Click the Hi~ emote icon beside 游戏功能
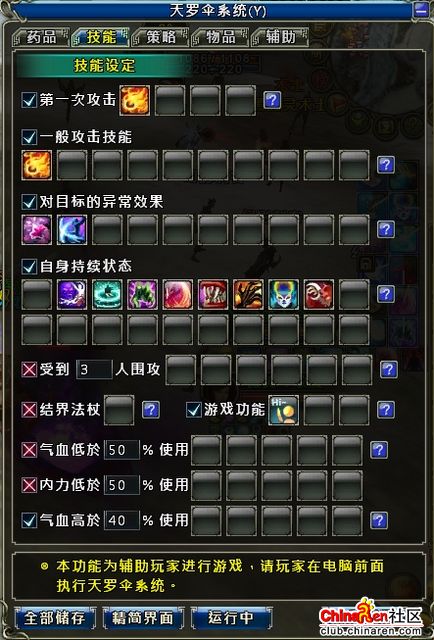Screen dimensions: 434x640 (x=283, y=410)
